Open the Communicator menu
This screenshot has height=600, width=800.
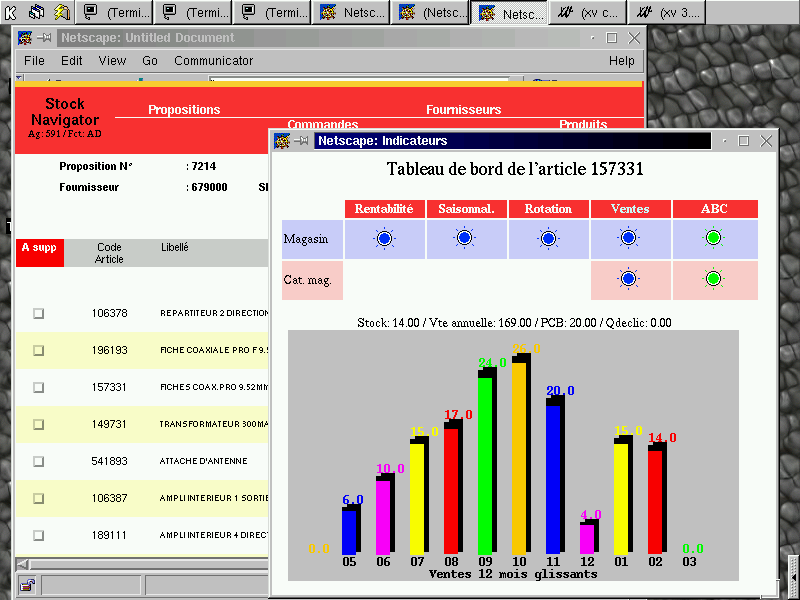pos(213,61)
